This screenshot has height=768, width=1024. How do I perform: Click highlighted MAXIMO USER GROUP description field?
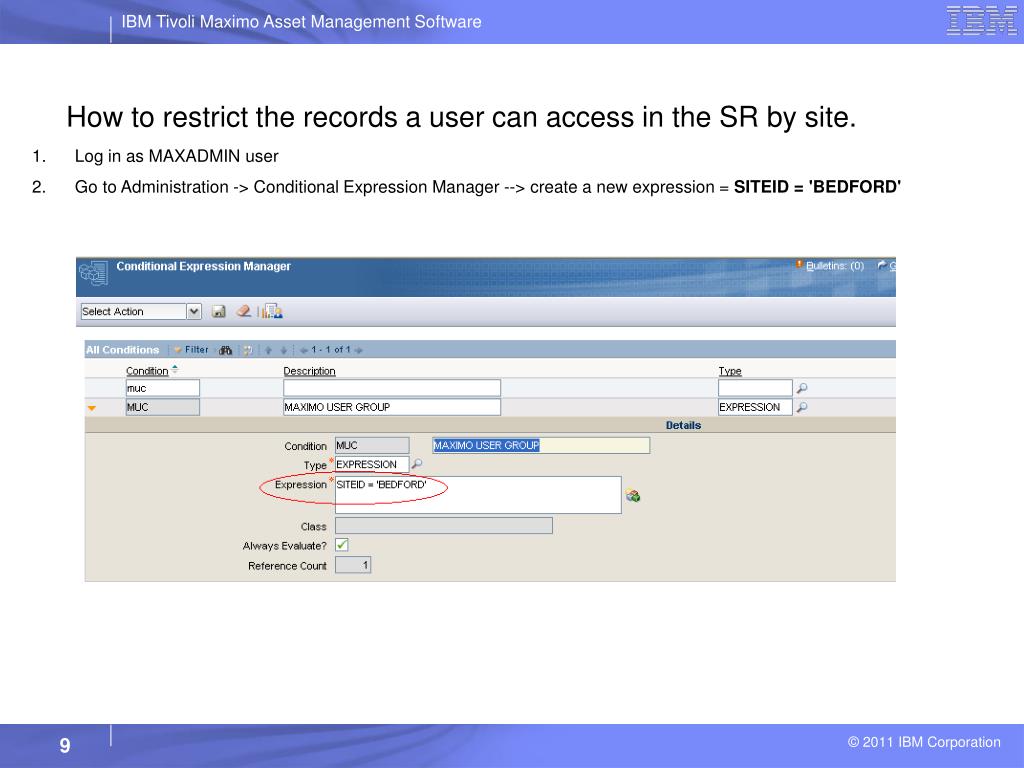[541, 445]
